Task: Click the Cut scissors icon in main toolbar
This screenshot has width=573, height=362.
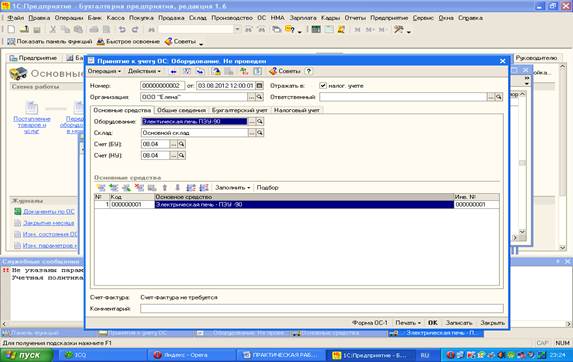Action: (x=53, y=30)
